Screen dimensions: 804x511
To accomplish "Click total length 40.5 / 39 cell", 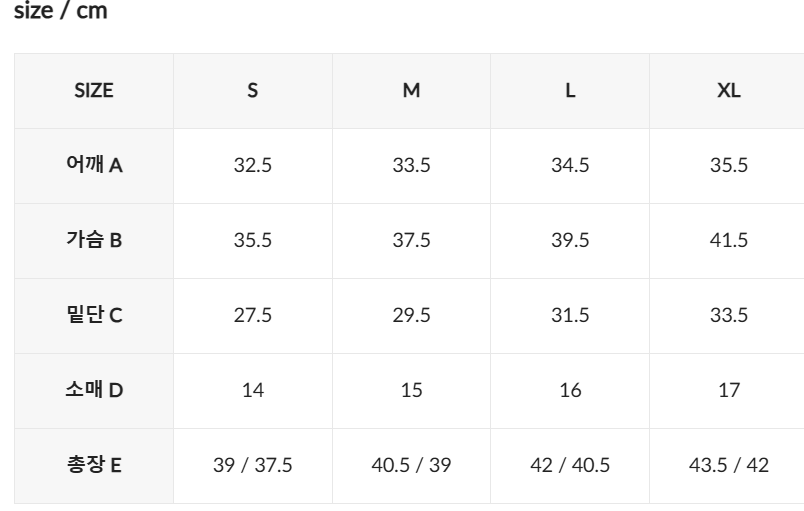I will [411, 465].
